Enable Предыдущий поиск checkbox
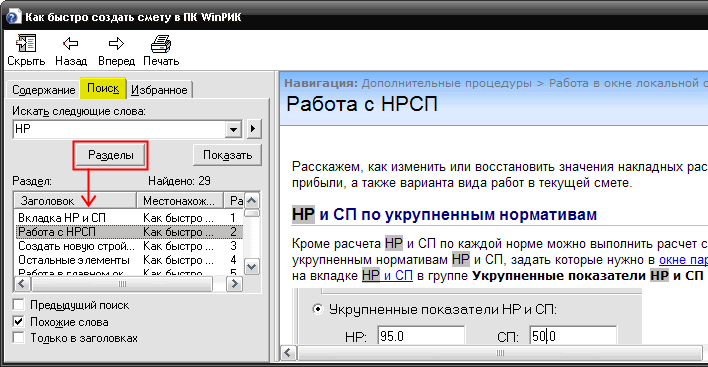Screen dimensions: 708x367 pyautogui.click(x=19, y=305)
